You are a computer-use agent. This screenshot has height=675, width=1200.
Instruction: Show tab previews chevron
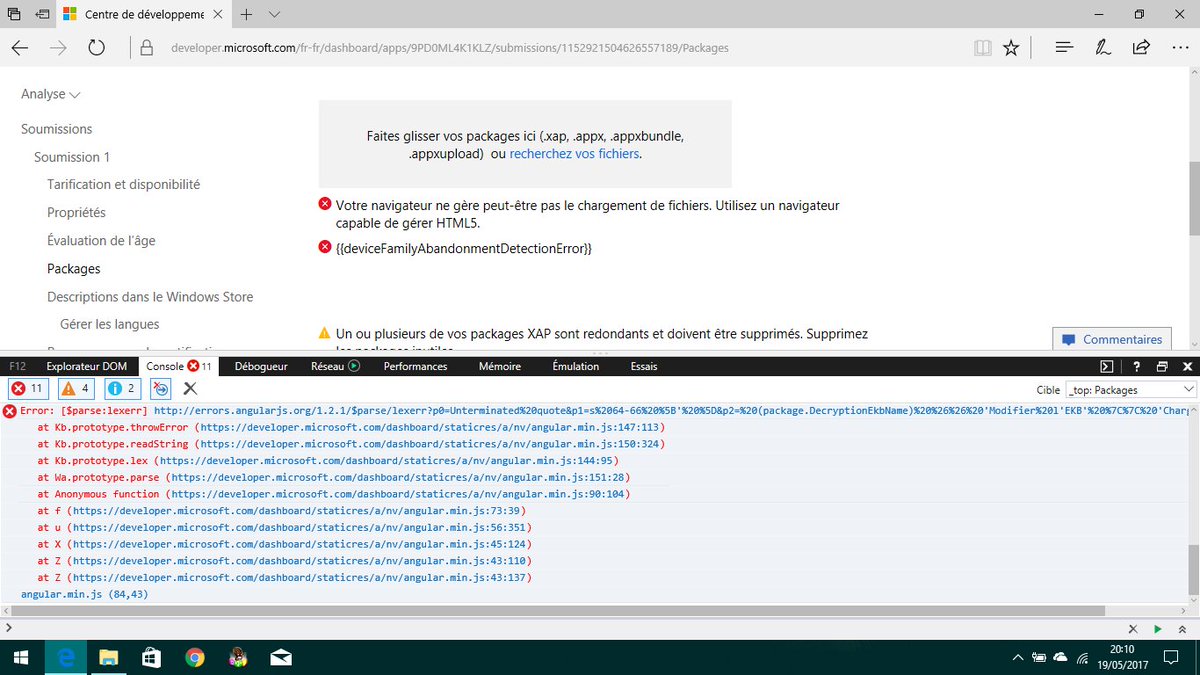pos(275,14)
